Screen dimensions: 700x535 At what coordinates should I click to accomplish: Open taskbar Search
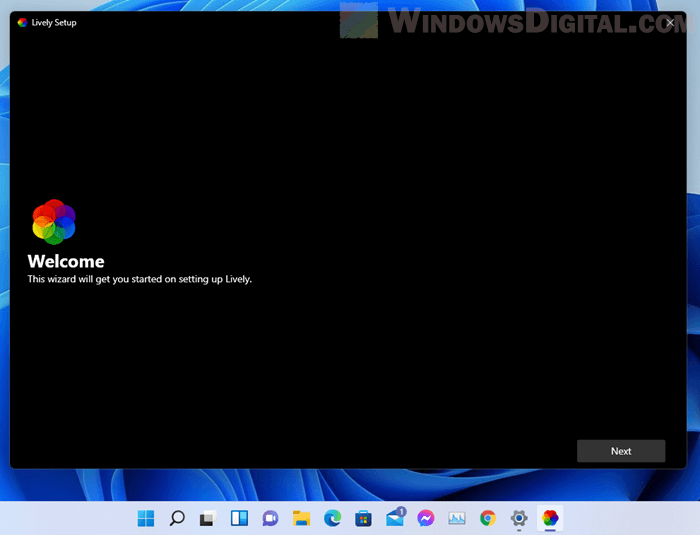point(177,518)
